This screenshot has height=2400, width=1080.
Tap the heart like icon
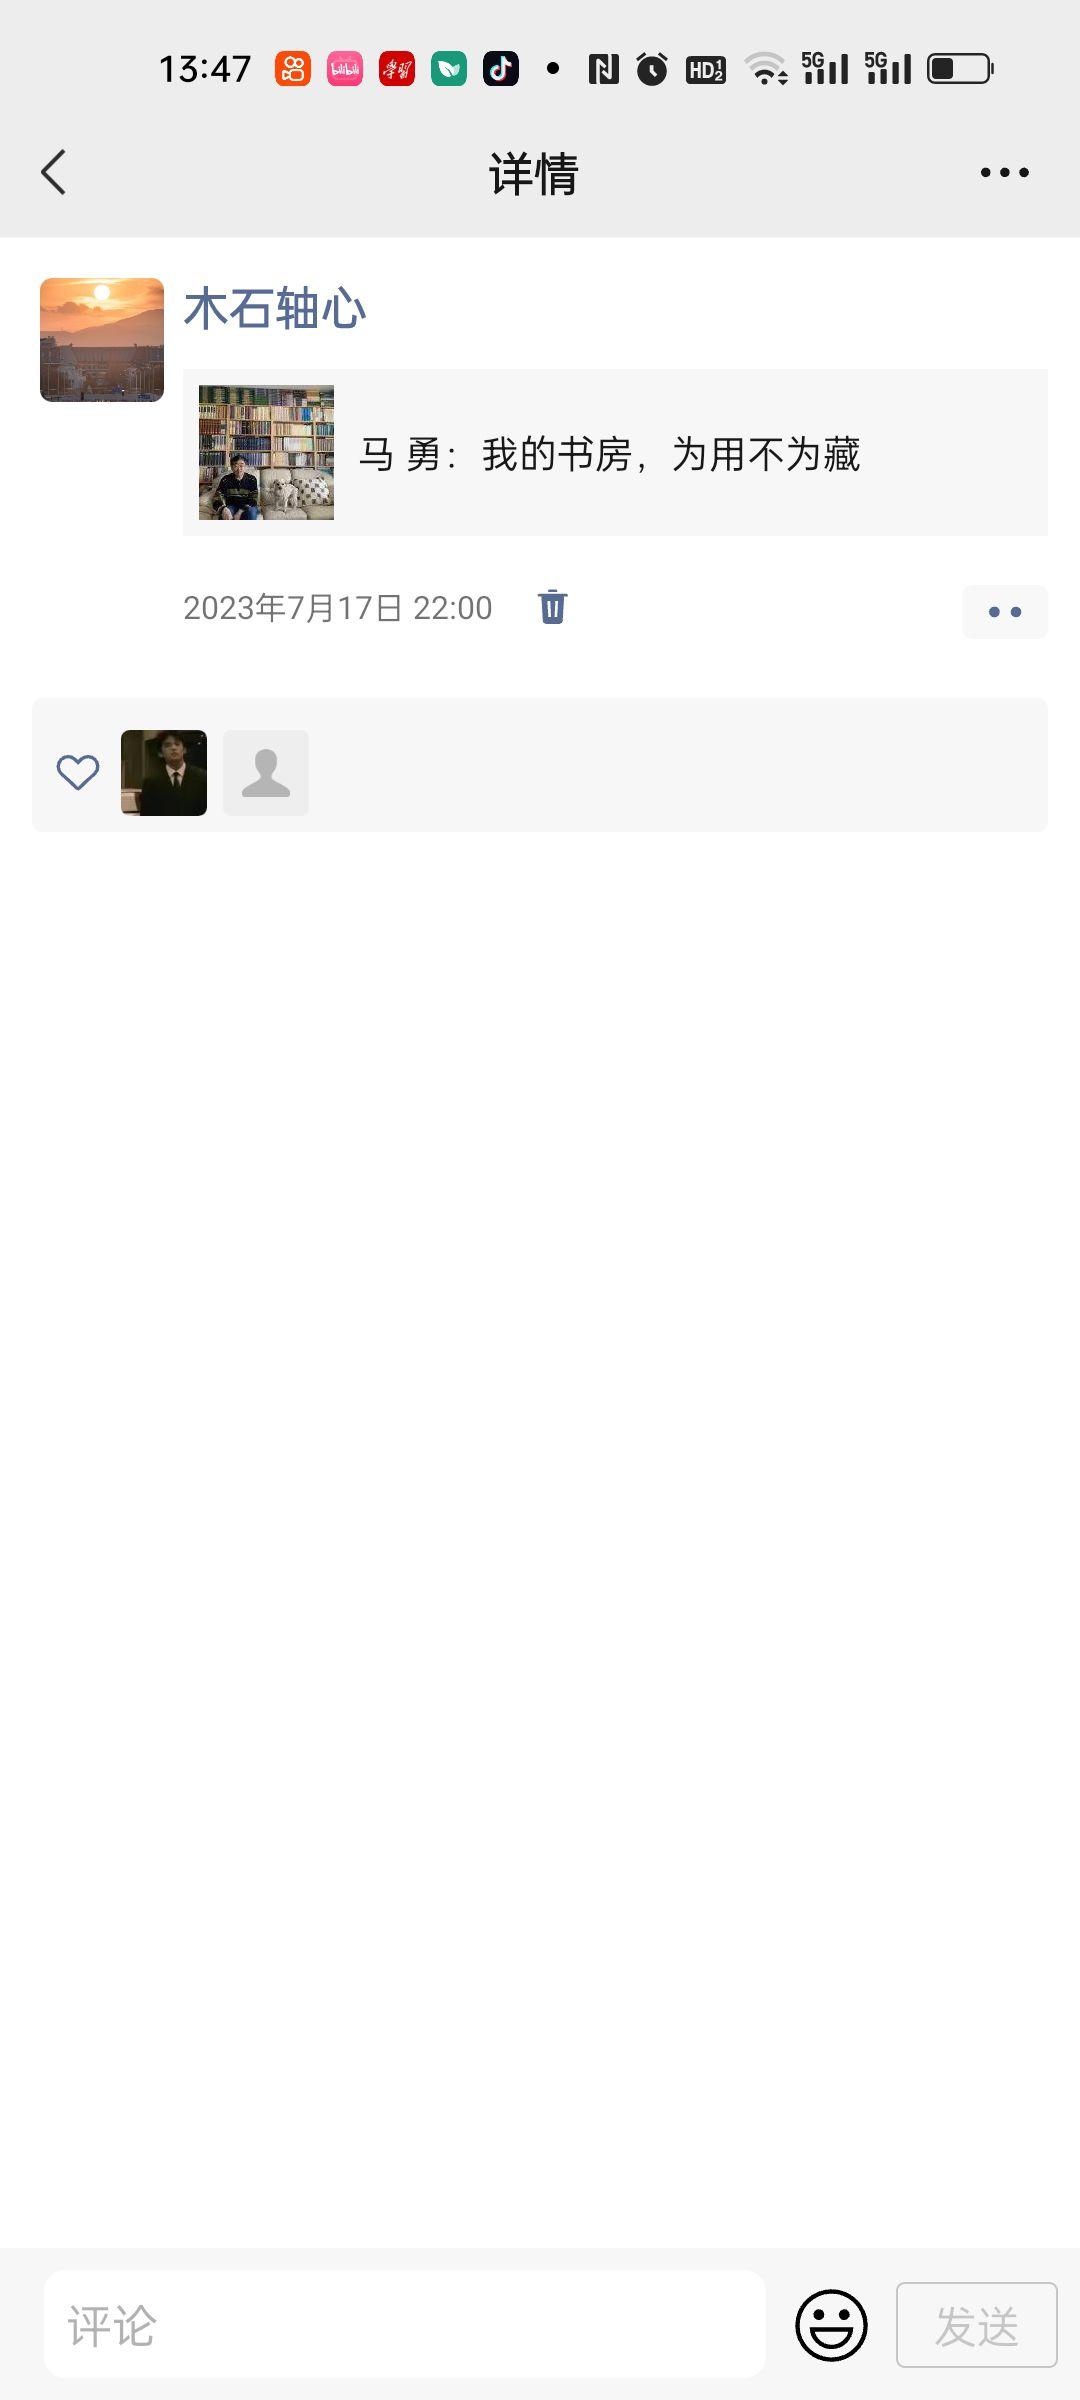click(x=77, y=772)
